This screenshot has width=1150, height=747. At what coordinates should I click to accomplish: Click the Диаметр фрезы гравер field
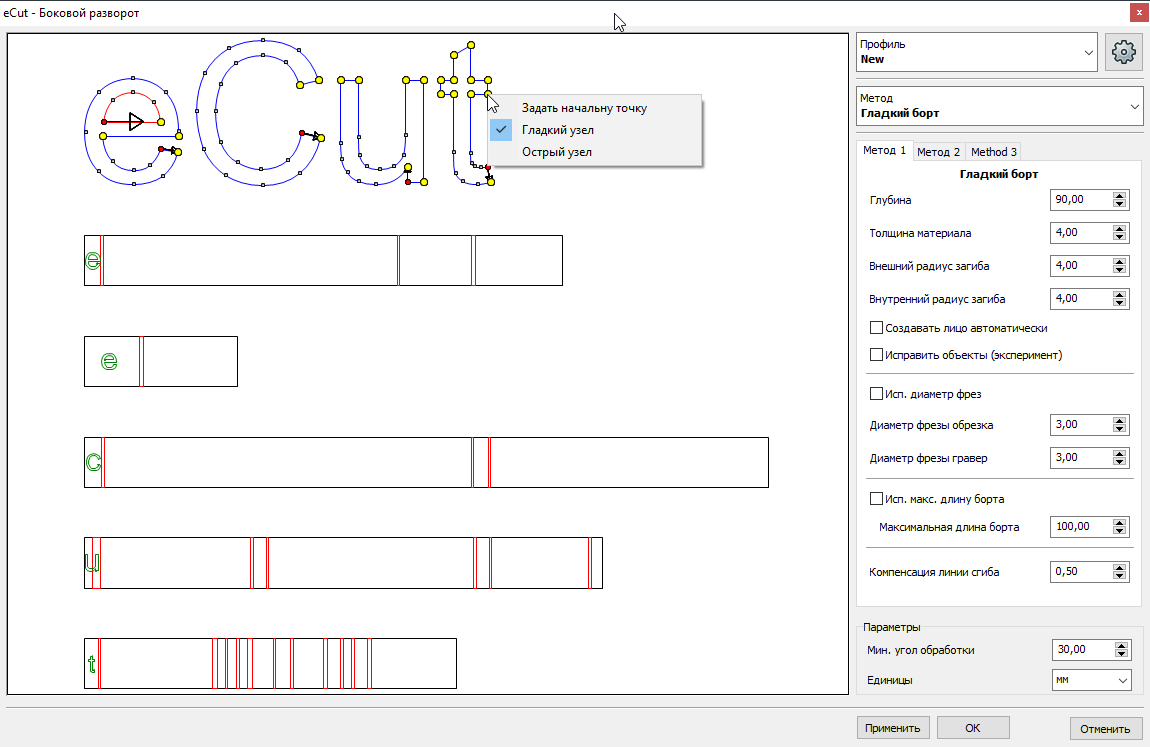tap(1081, 457)
